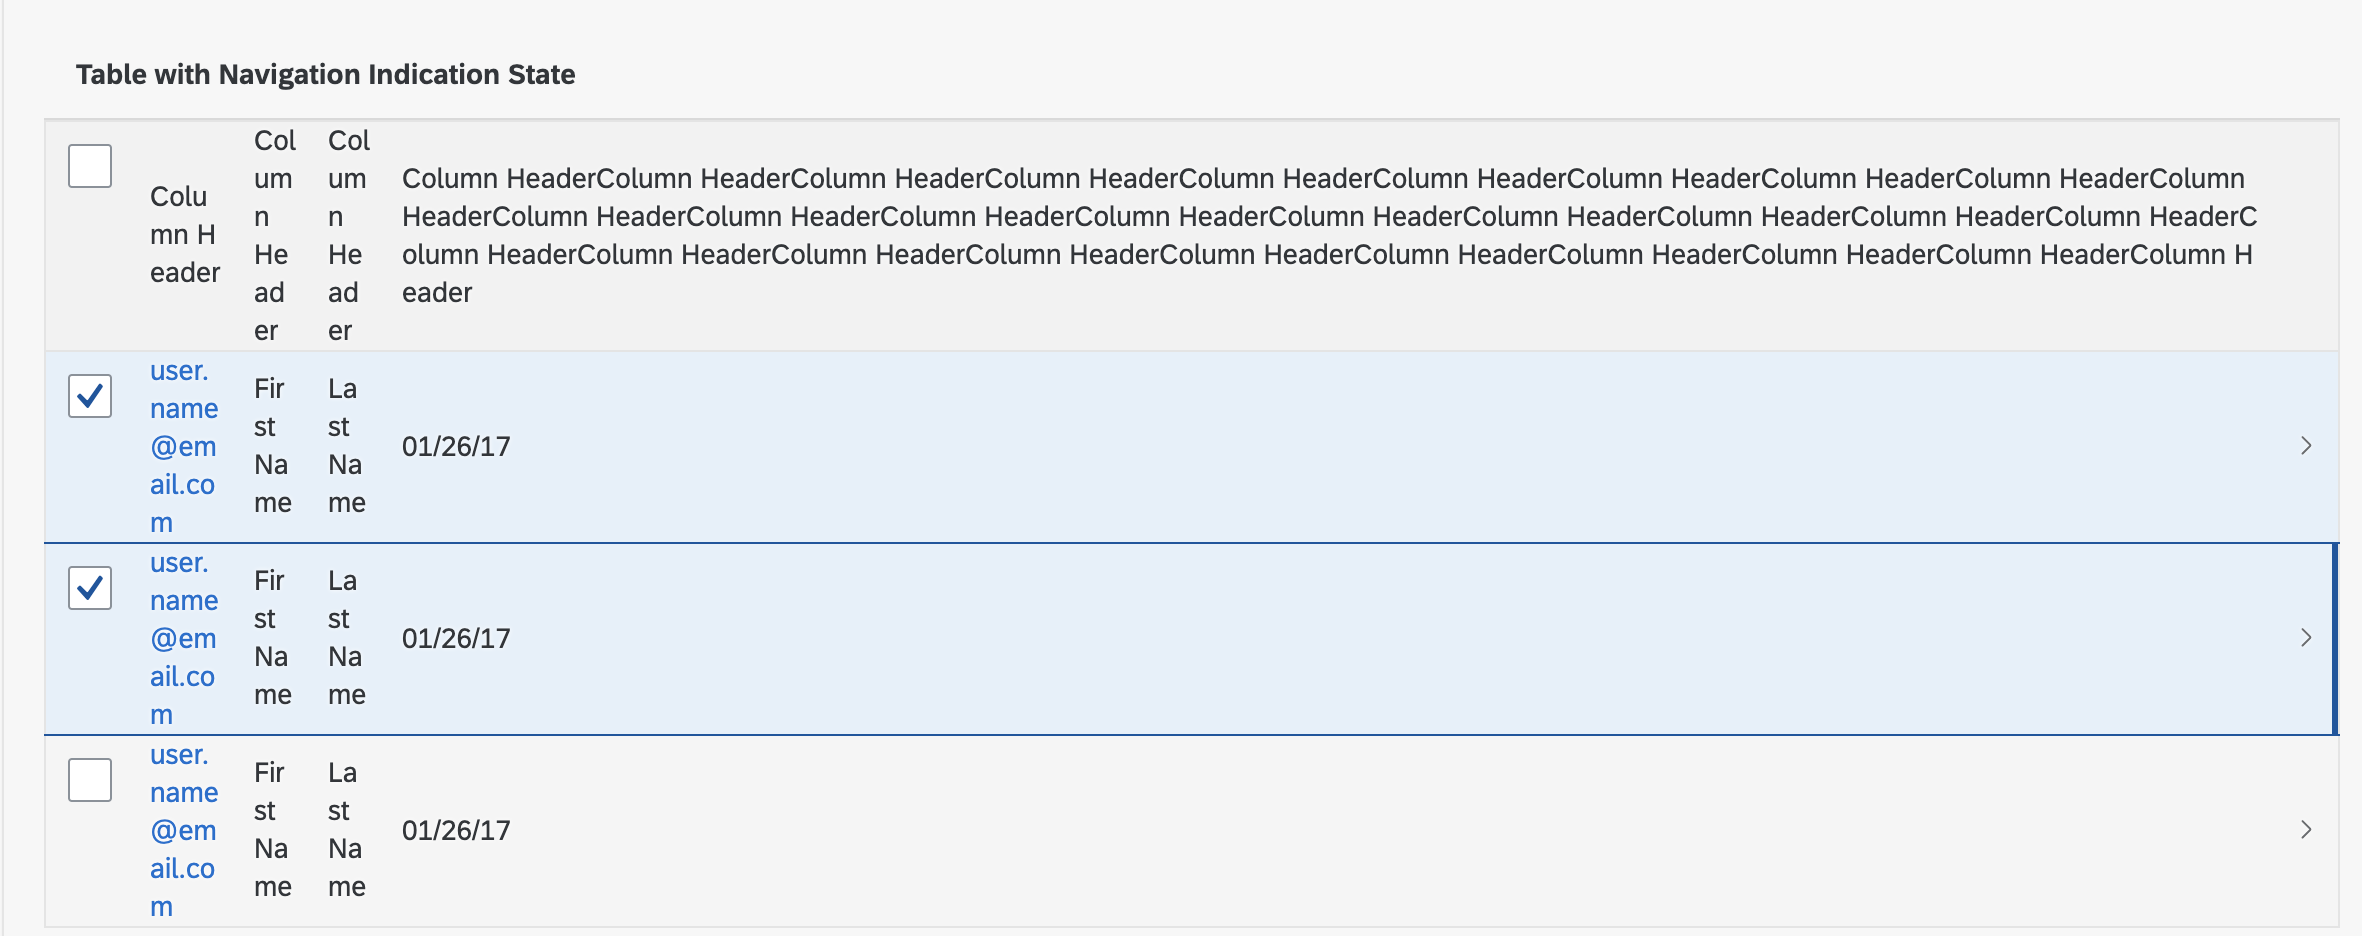Click the 01/26/17 date in third row
Viewport: 2362px width, 936px height.
tap(456, 830)
